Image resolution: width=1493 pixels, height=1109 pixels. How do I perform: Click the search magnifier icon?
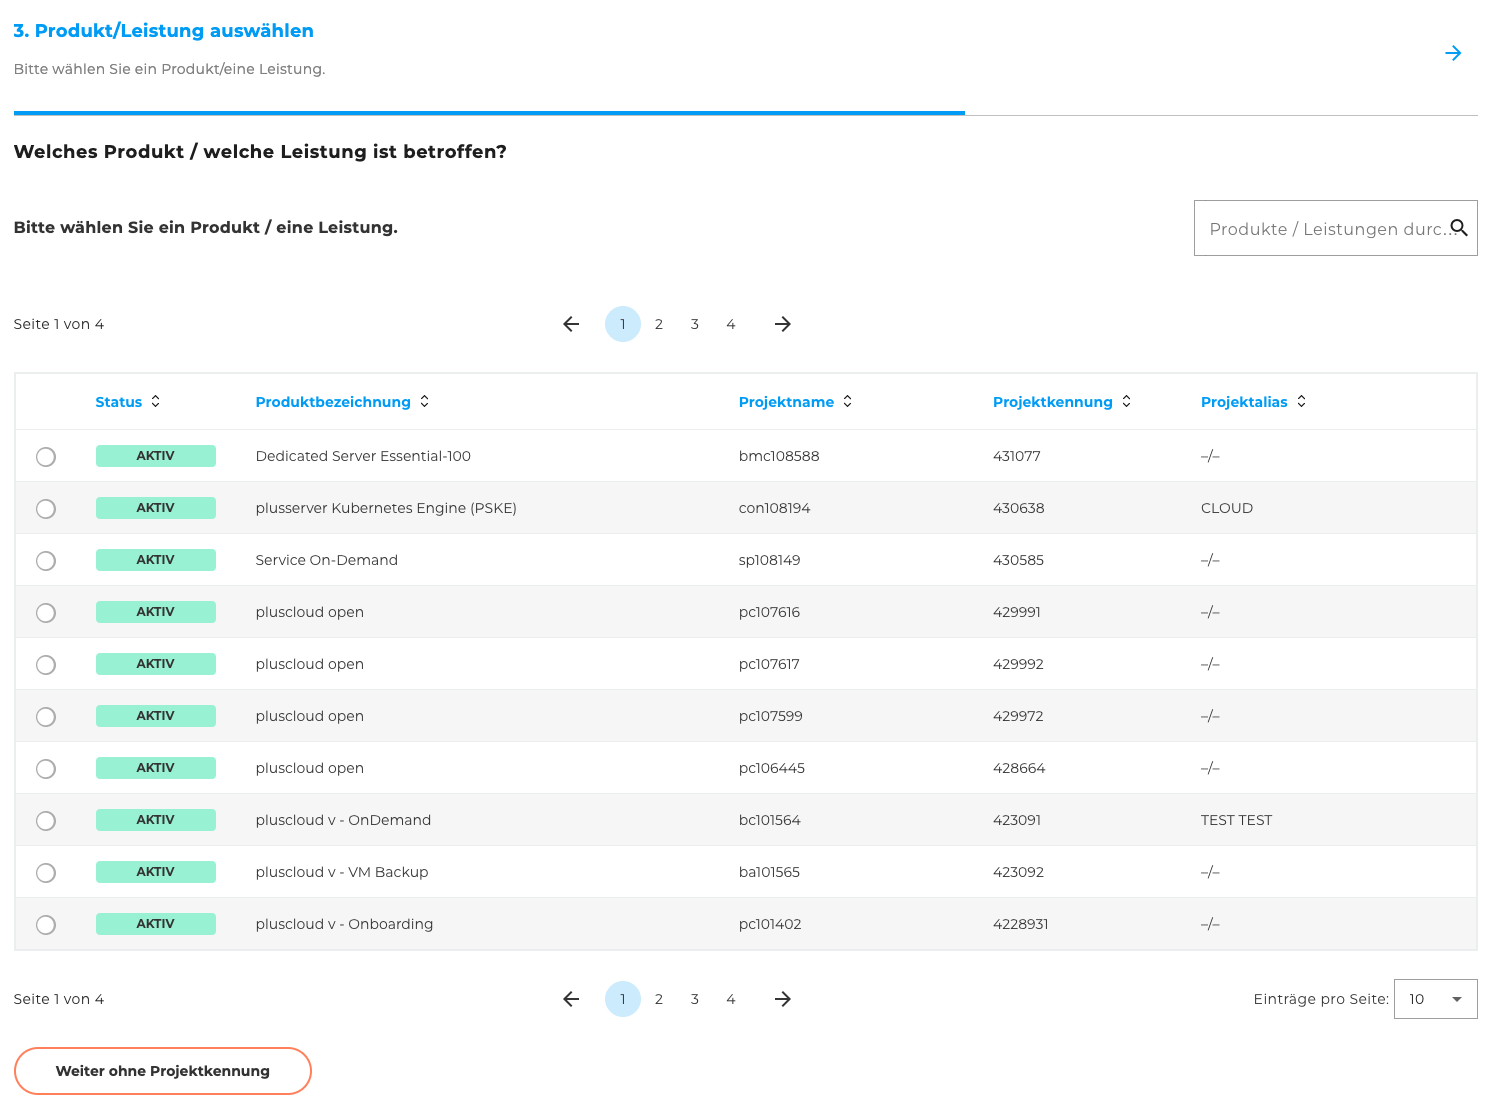1459,228
